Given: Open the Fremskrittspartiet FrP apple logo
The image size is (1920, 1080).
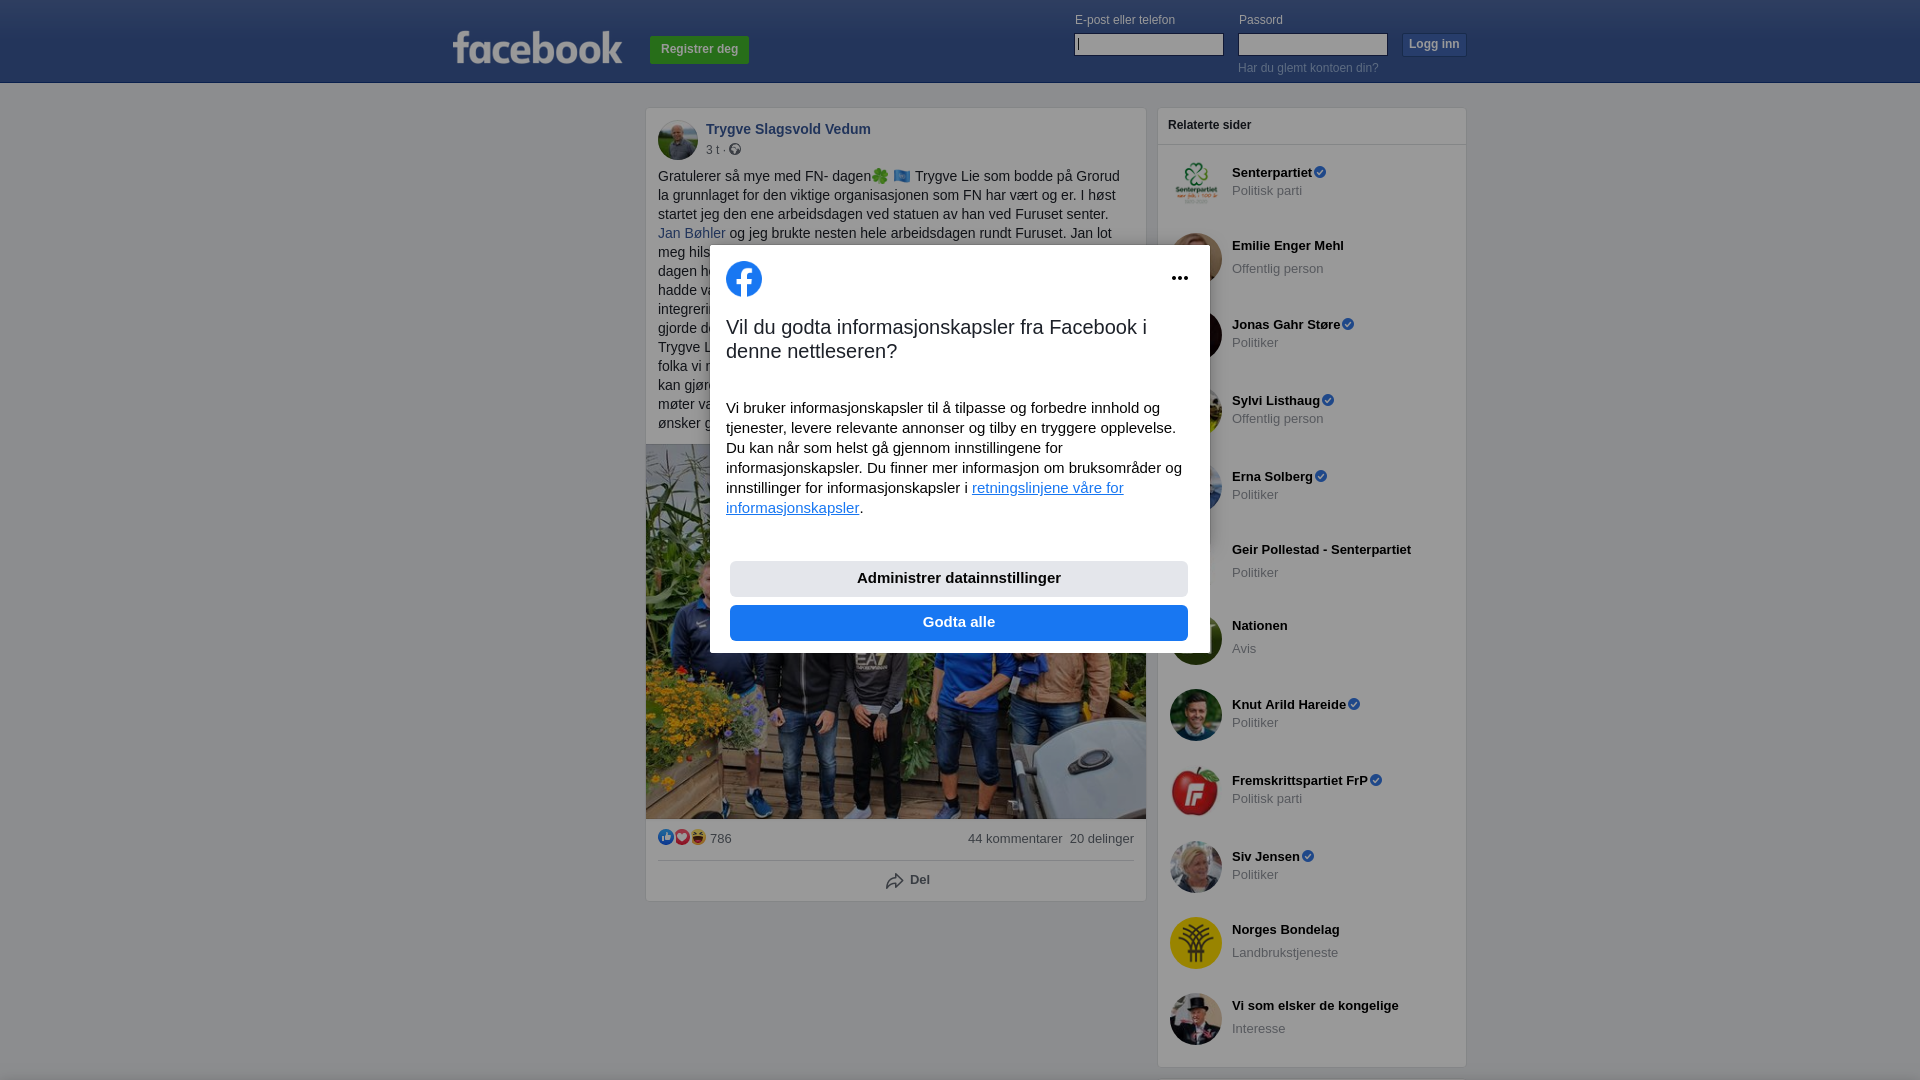Looking at the screenshot, I should click(x=1196, y=791).
